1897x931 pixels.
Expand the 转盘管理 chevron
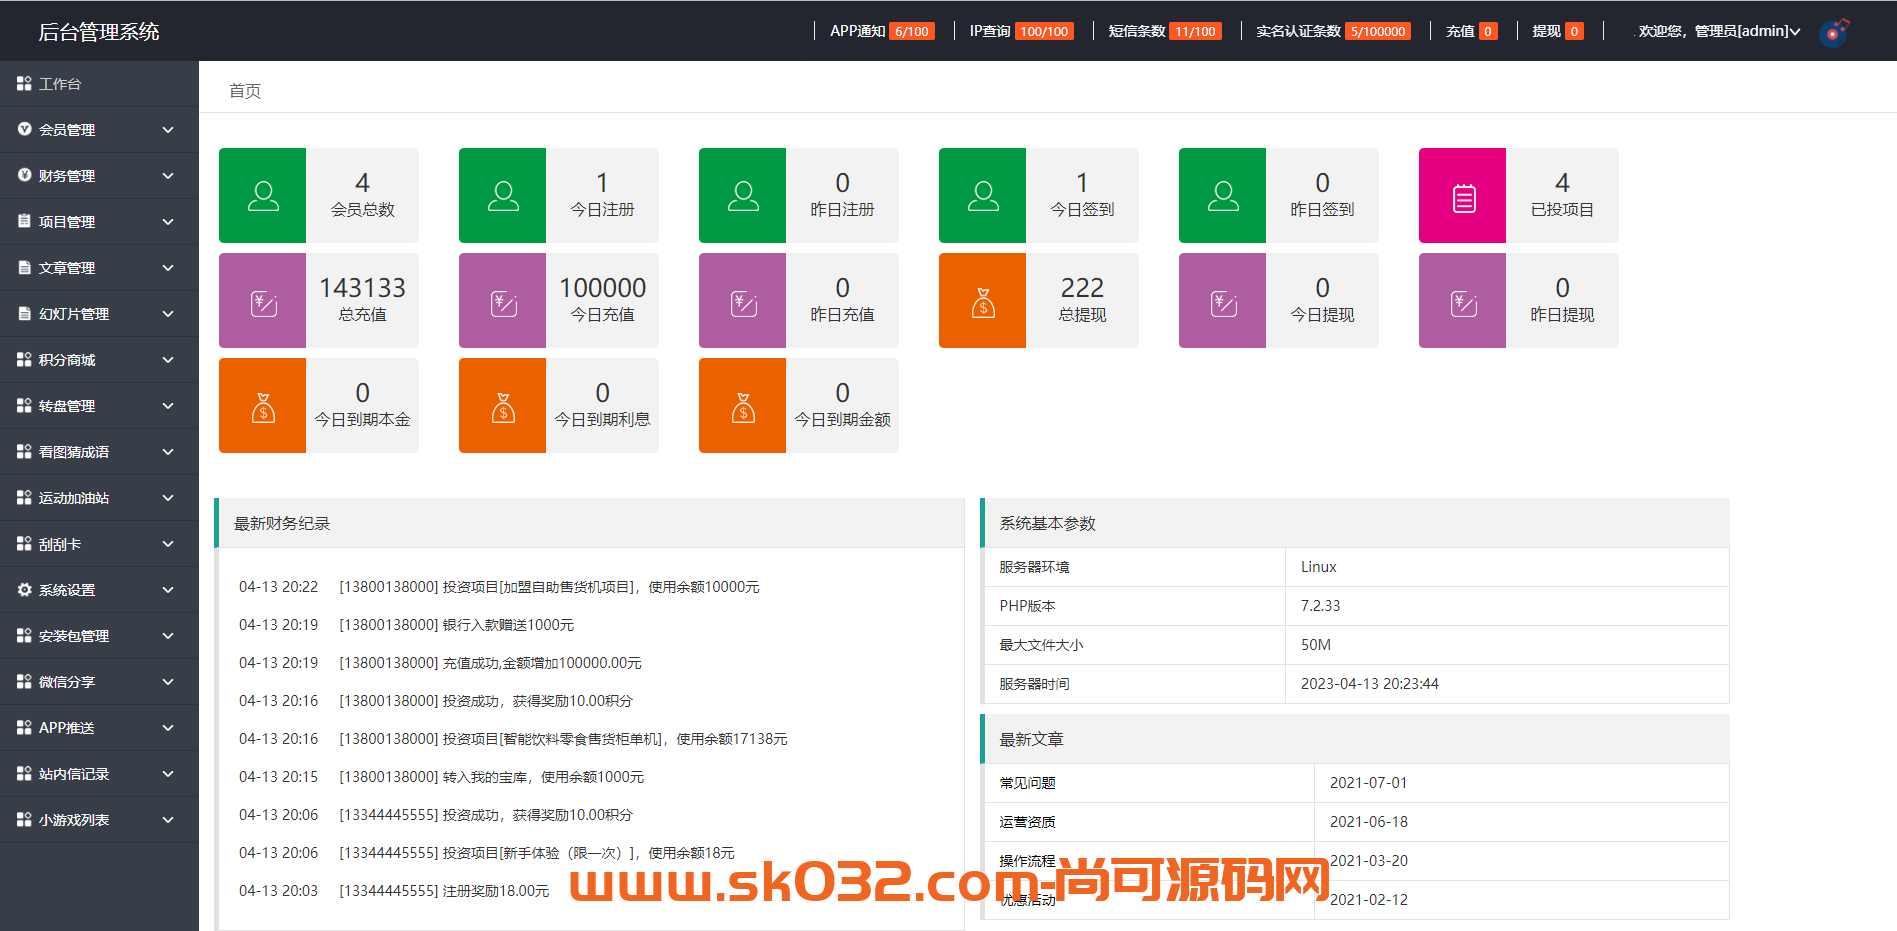(x=168, y=406)
